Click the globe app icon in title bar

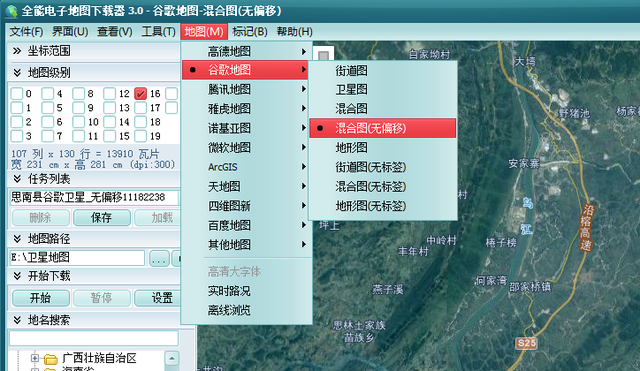11,11
